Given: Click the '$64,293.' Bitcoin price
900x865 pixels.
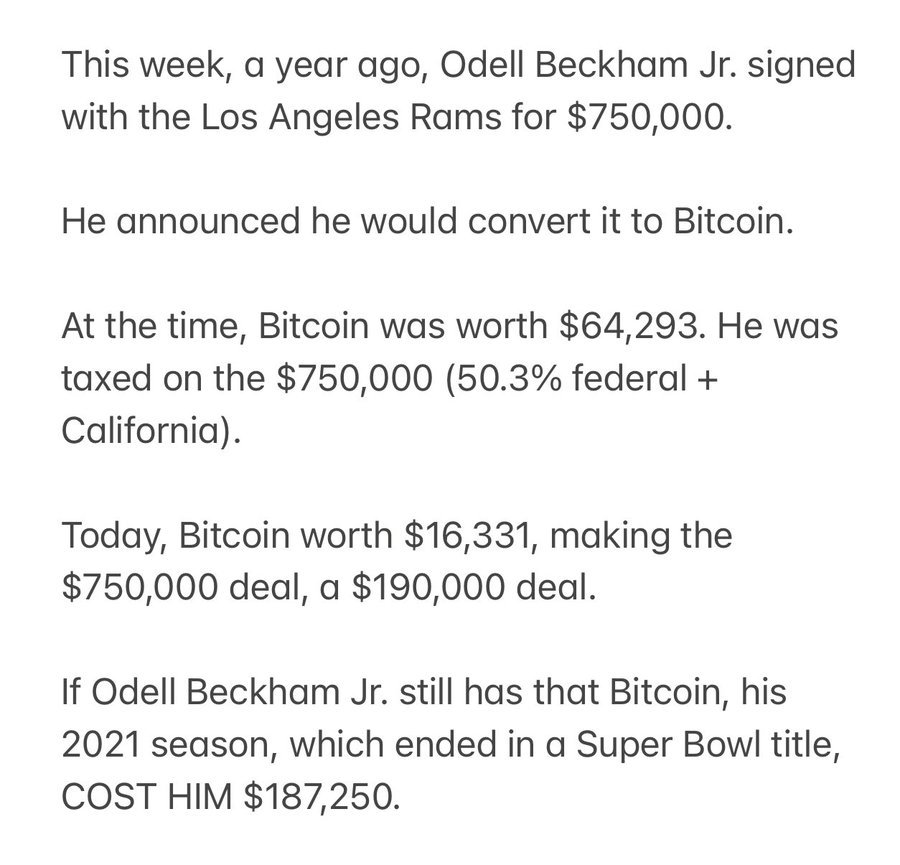Looking at the screenshot, I should tap(631, 327).
